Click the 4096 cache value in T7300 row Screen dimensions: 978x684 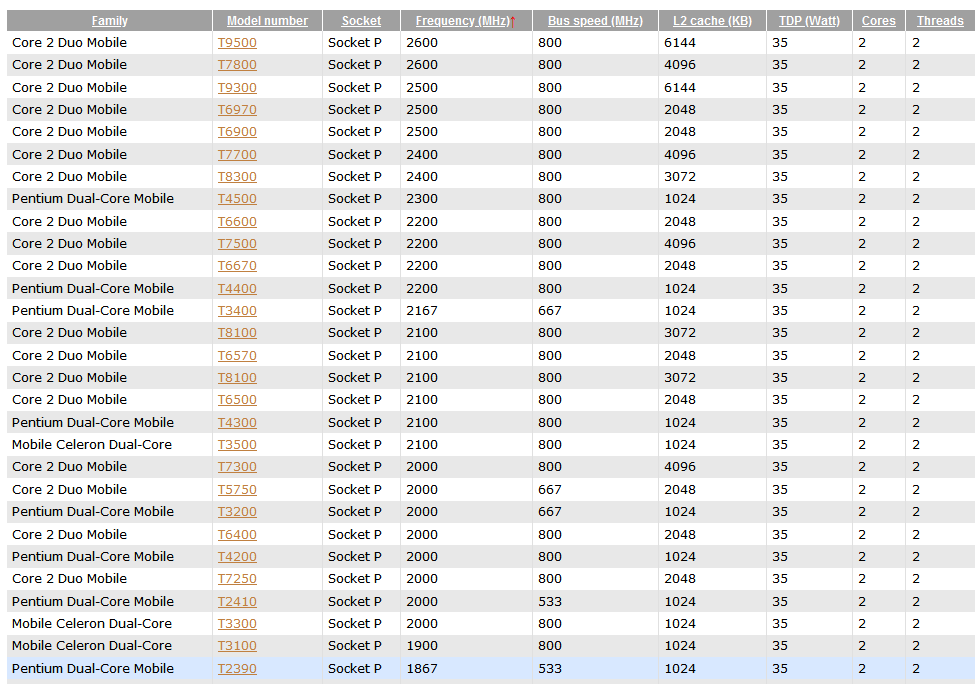[x=680, y=467]
